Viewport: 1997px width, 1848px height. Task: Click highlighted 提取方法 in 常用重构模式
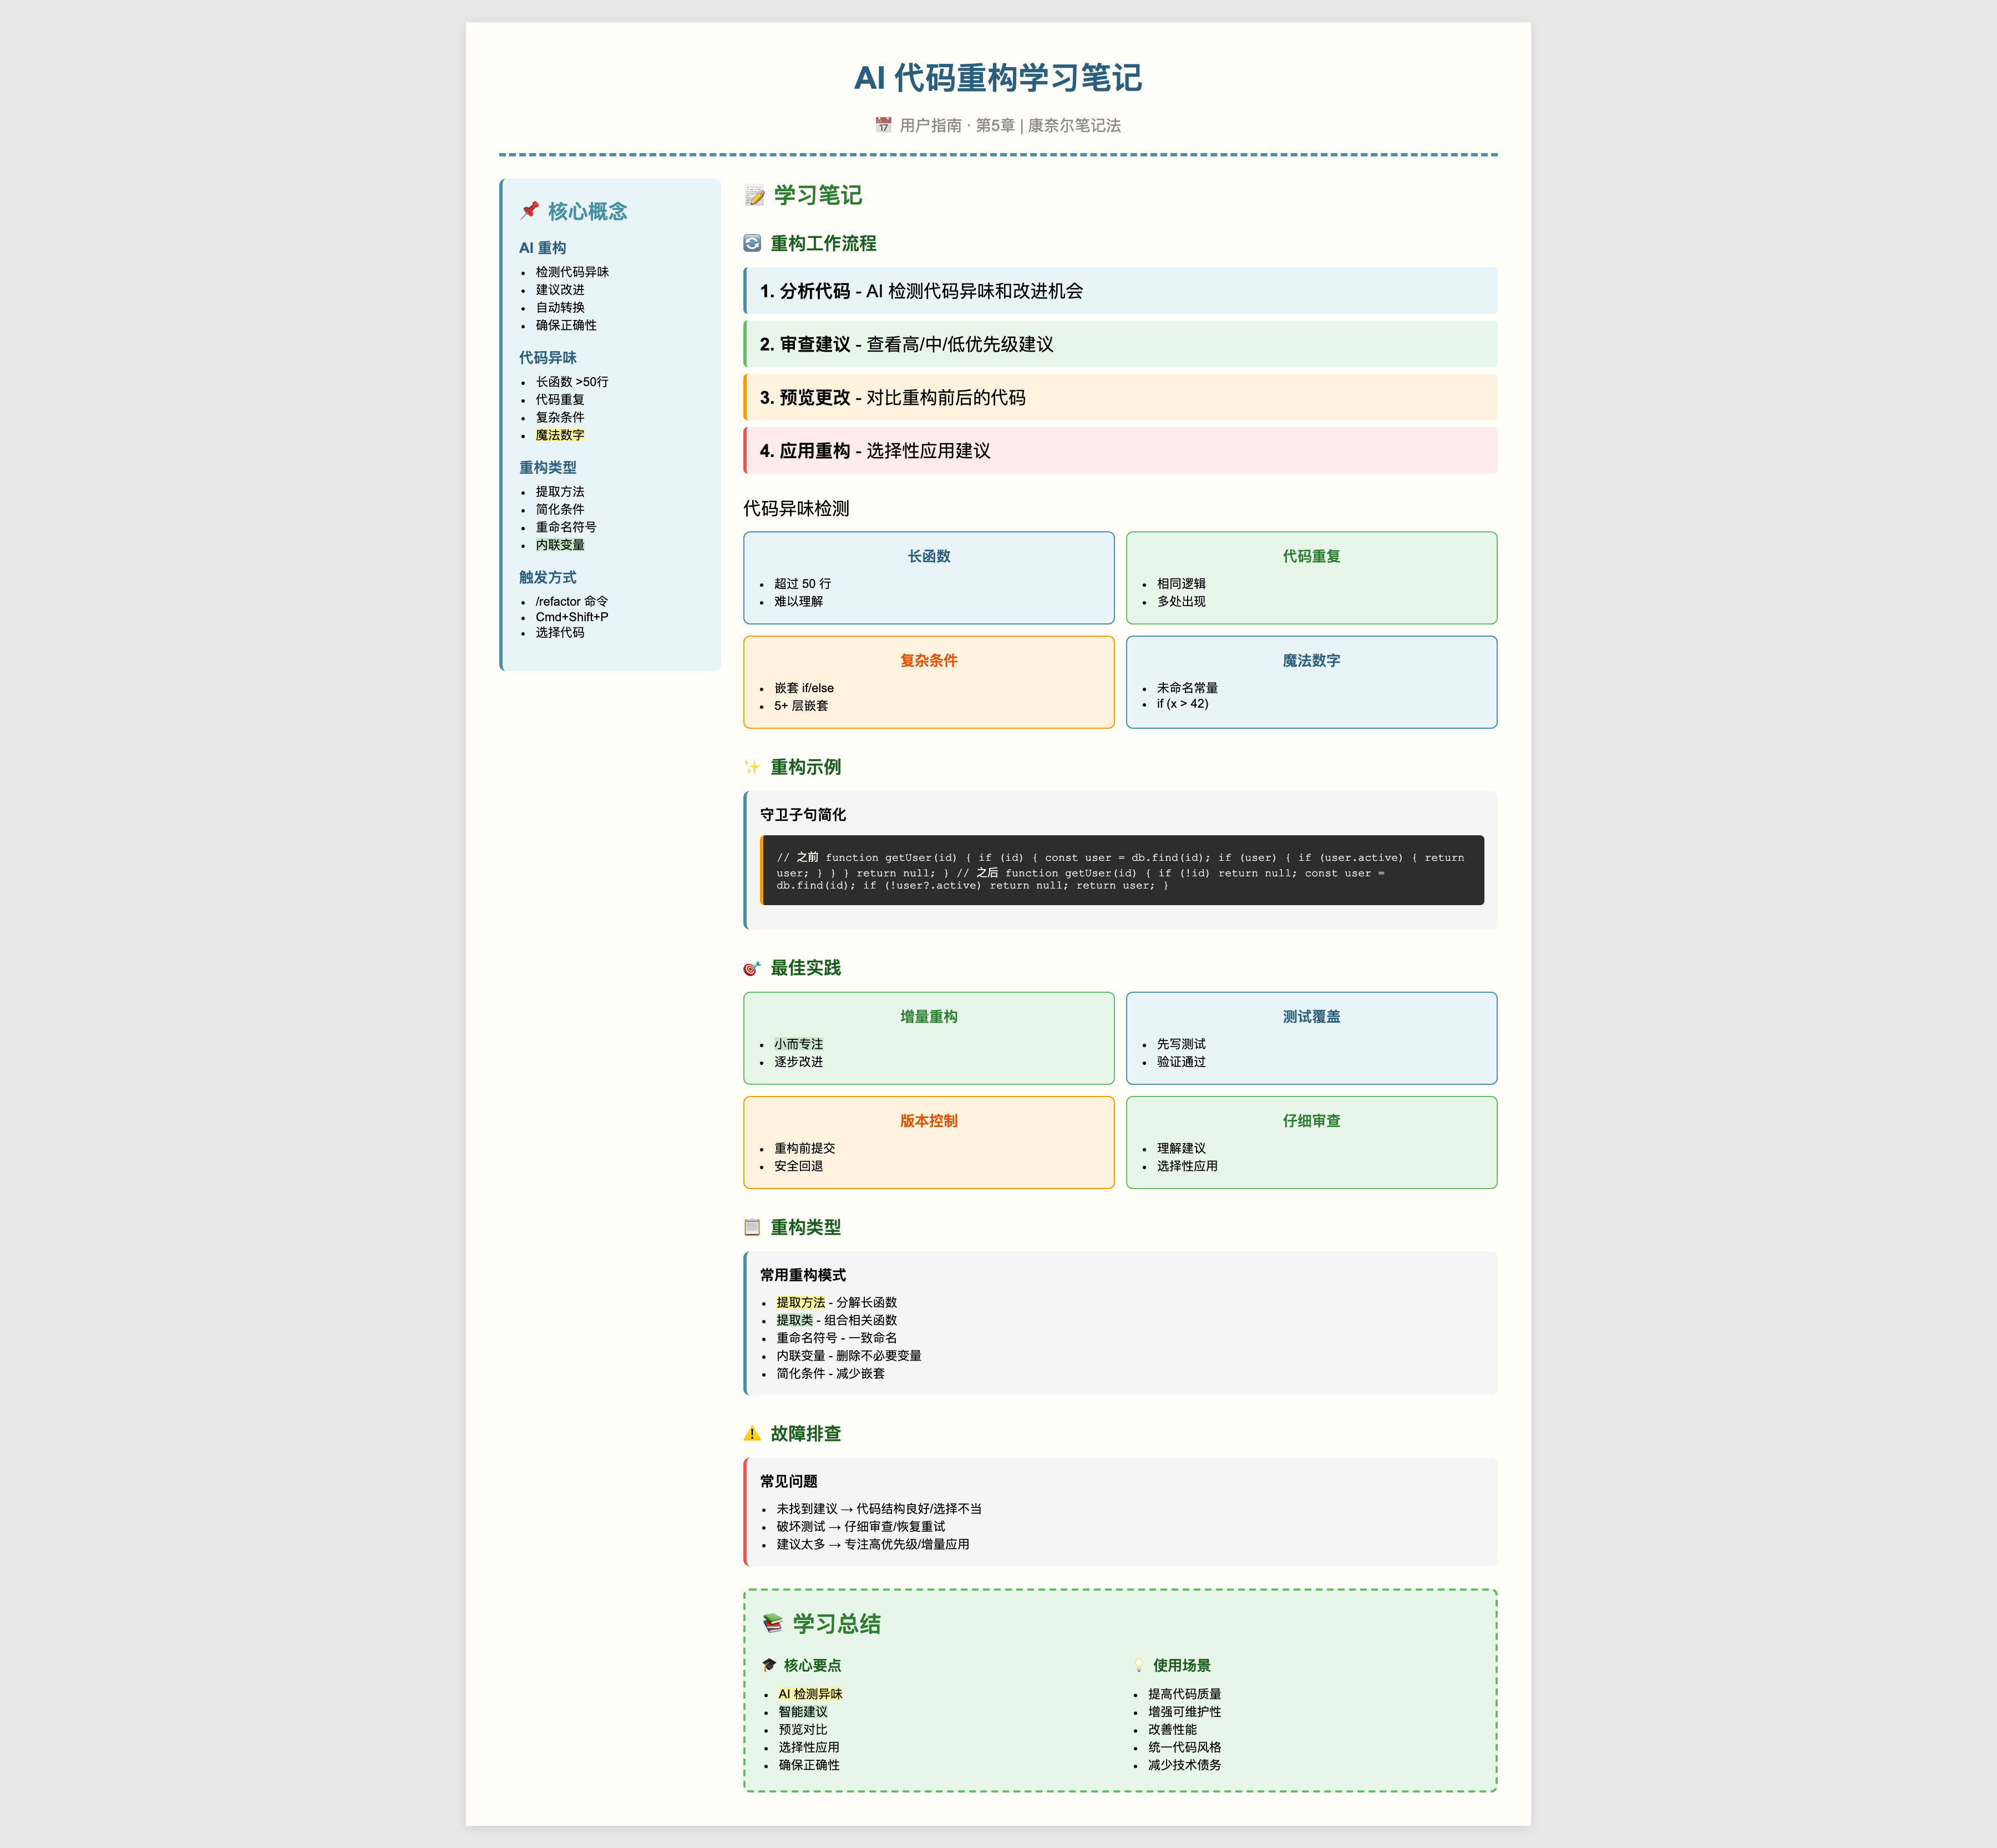pos(800,1302)
